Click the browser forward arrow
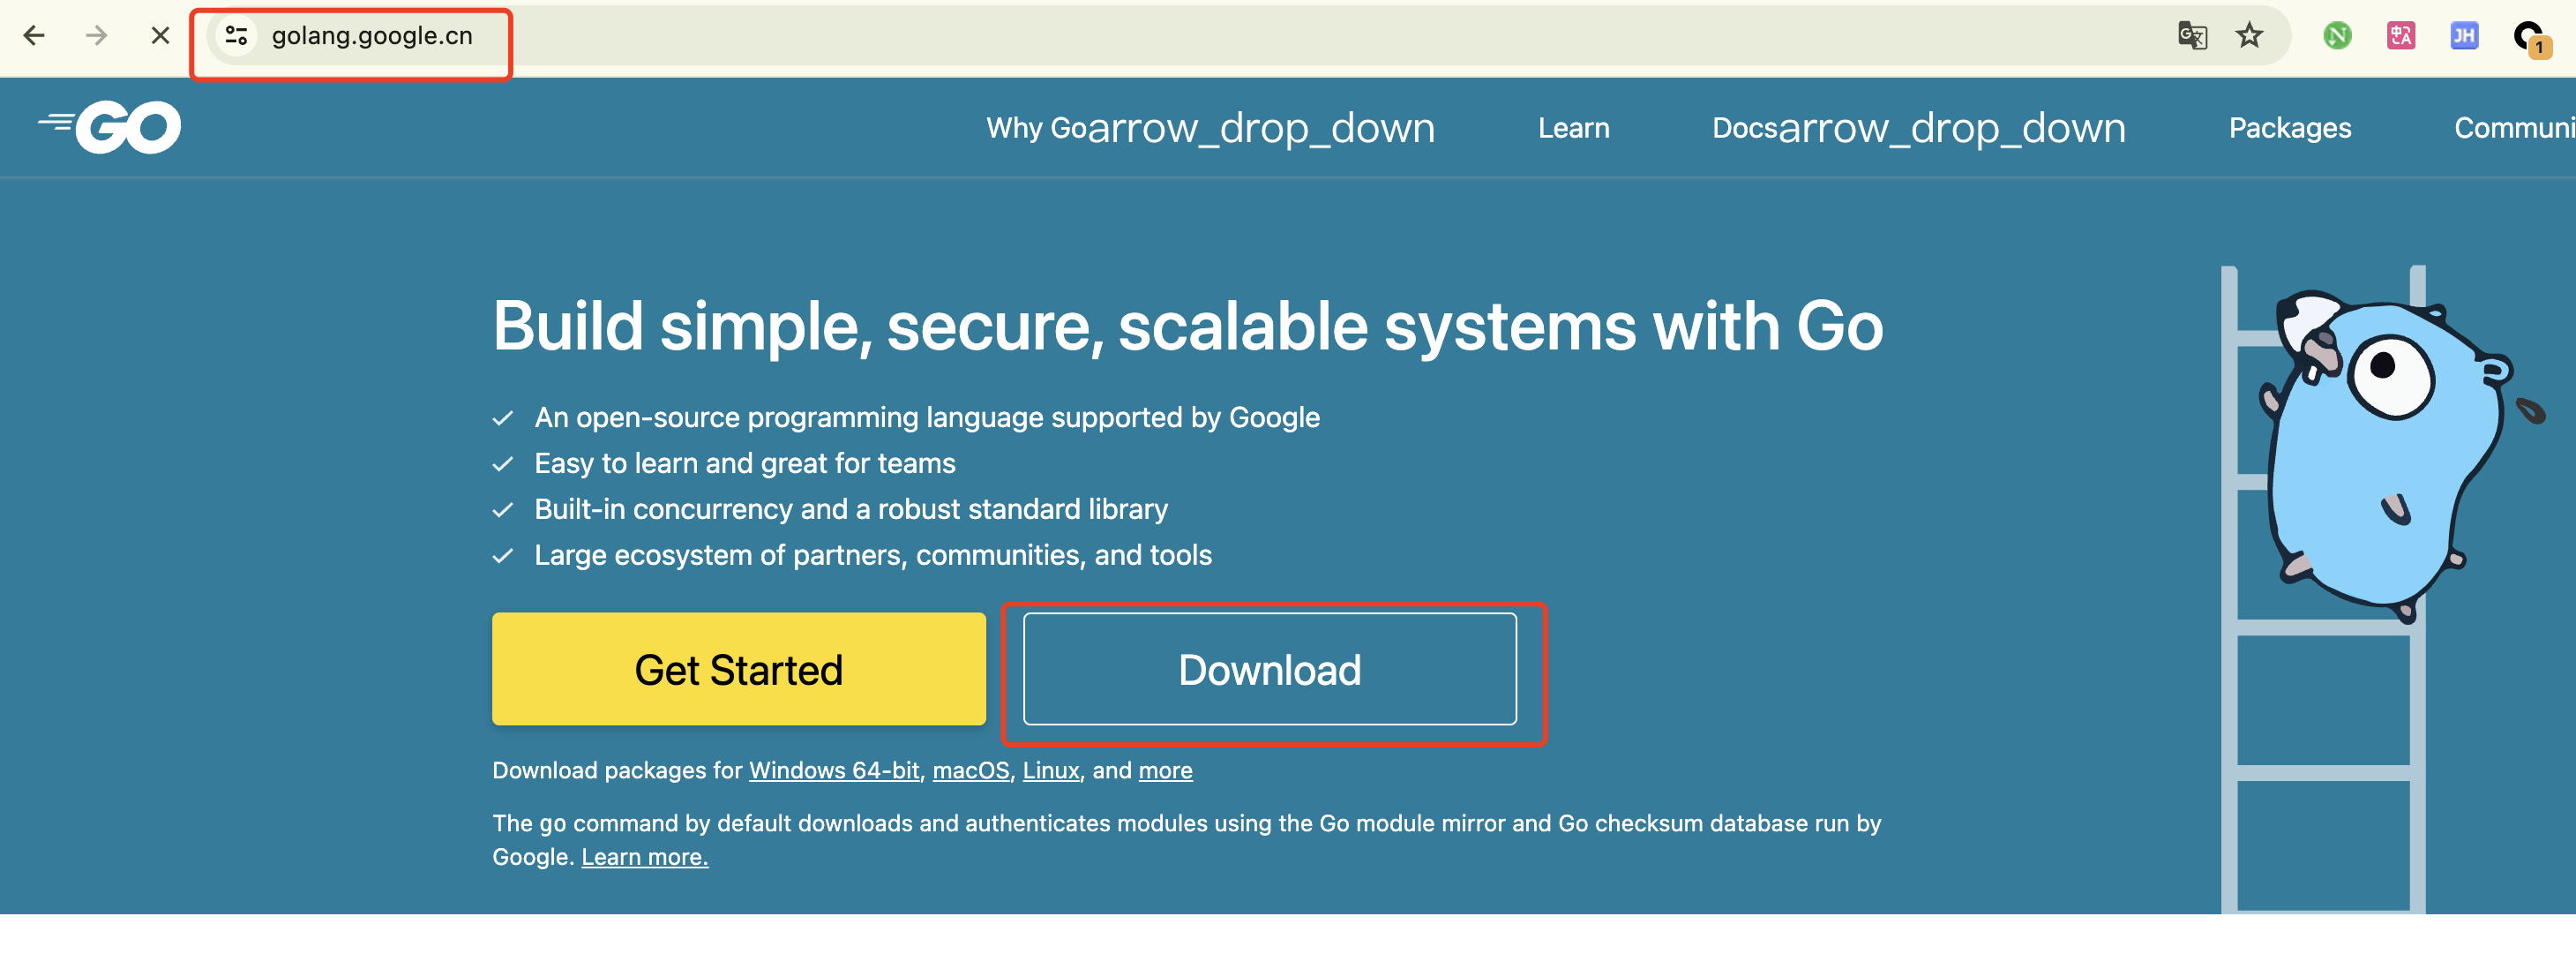The height and width of the screenshot is (969, 2576). click(x=97, y=36)
